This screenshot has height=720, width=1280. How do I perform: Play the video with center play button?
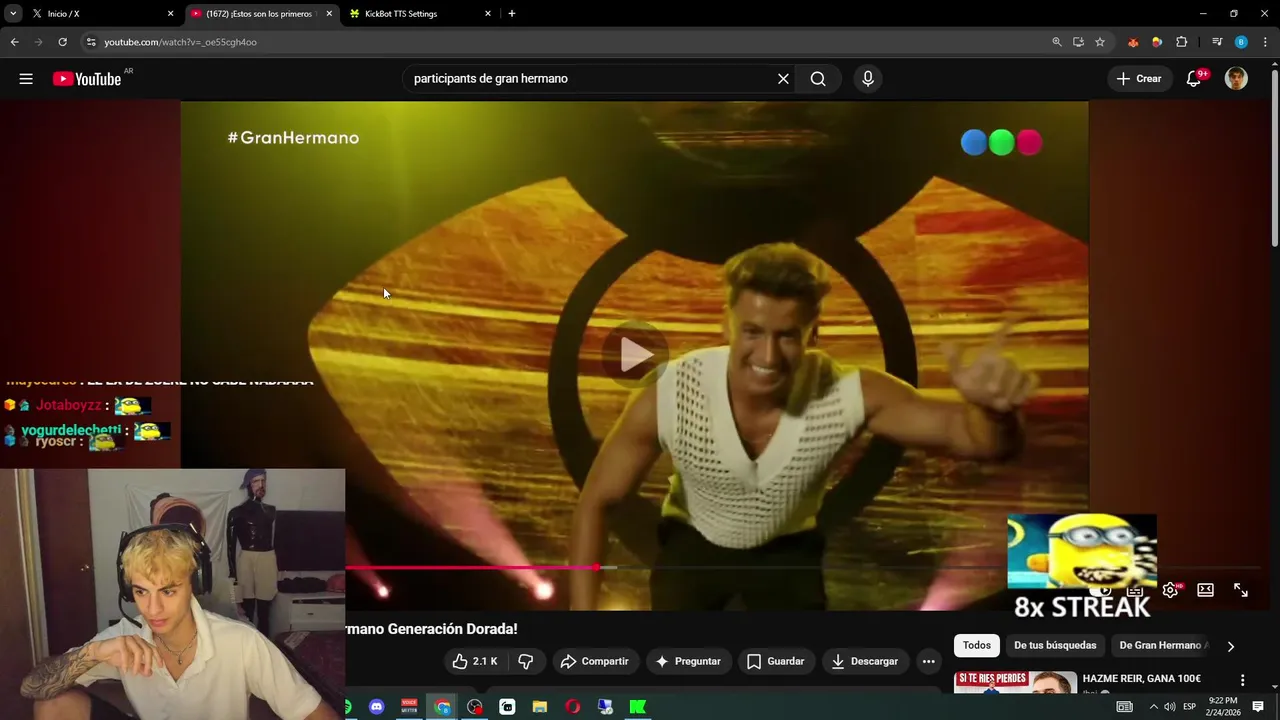coord(636,354)
